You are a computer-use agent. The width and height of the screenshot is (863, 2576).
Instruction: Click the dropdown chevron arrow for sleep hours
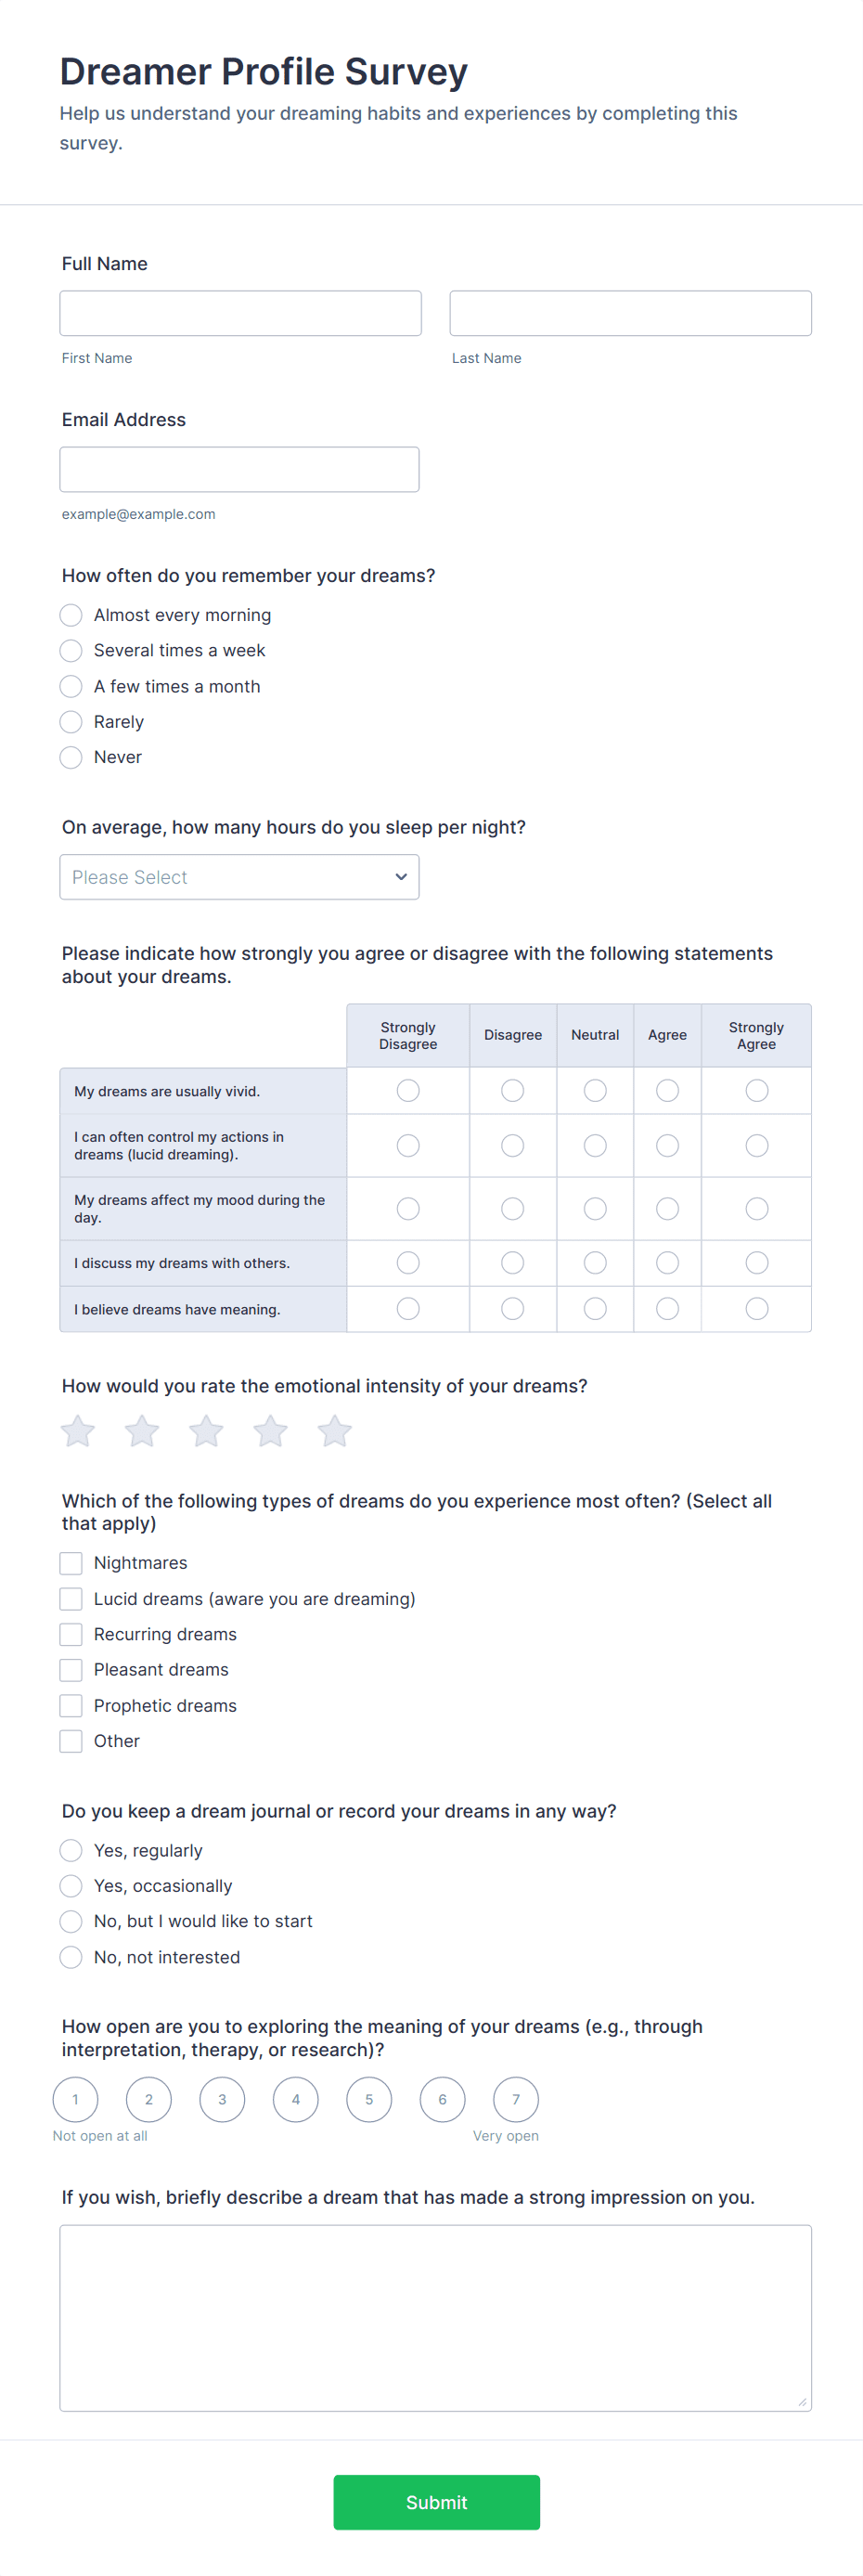point(401,877)
